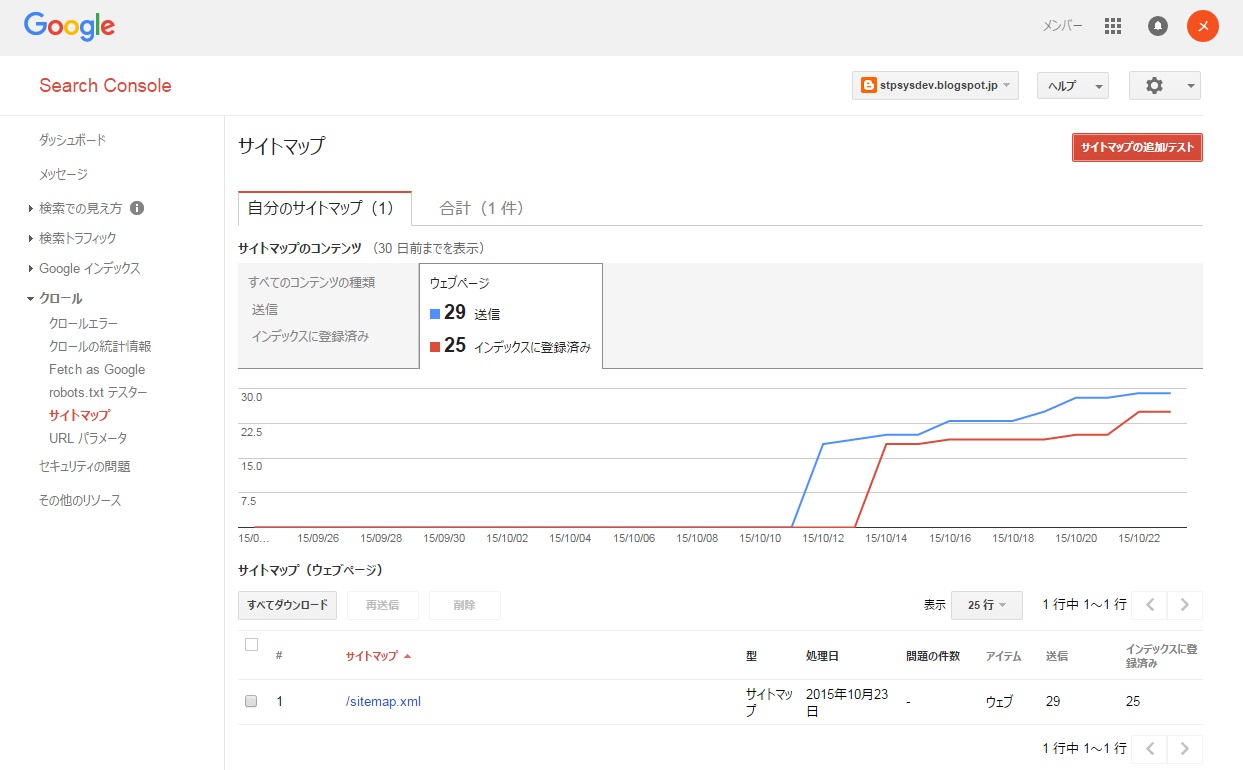1243x770 pixels.
Task: Open クロールの統計情報 in the sidebar
Action: click(x=100, y=346)
